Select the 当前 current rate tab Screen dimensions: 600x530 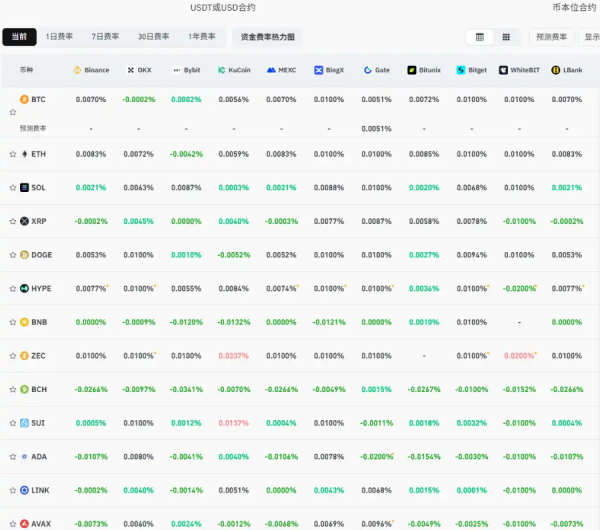[x=20, y=37]
